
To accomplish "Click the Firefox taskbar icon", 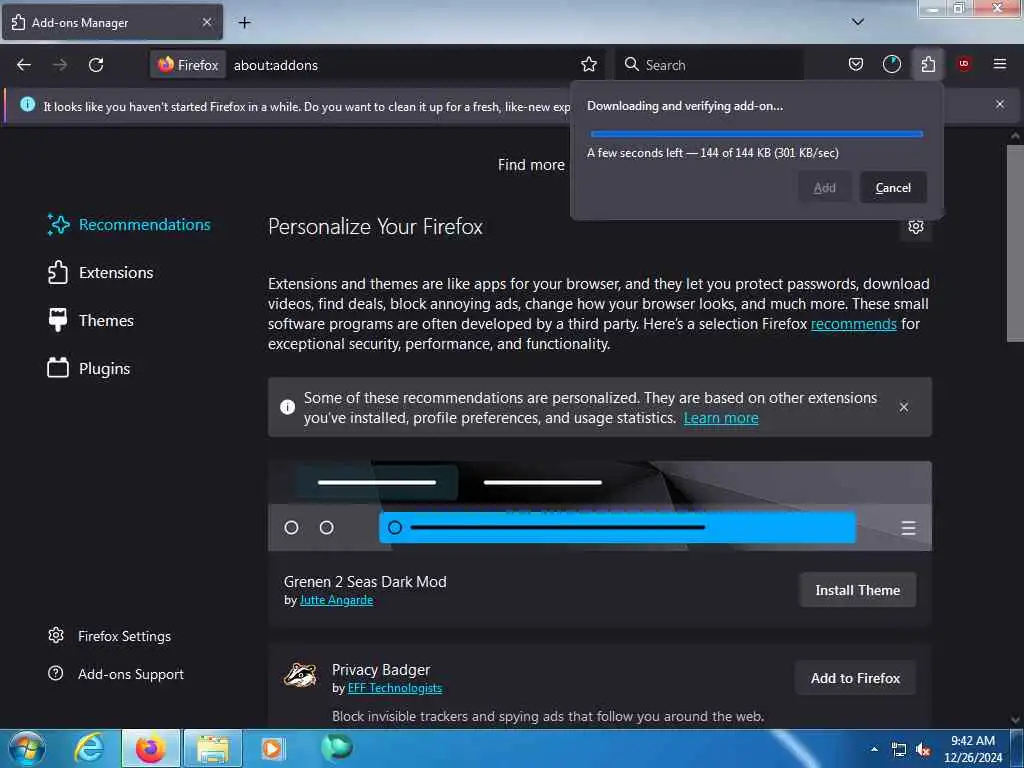I will click(150, 748).
